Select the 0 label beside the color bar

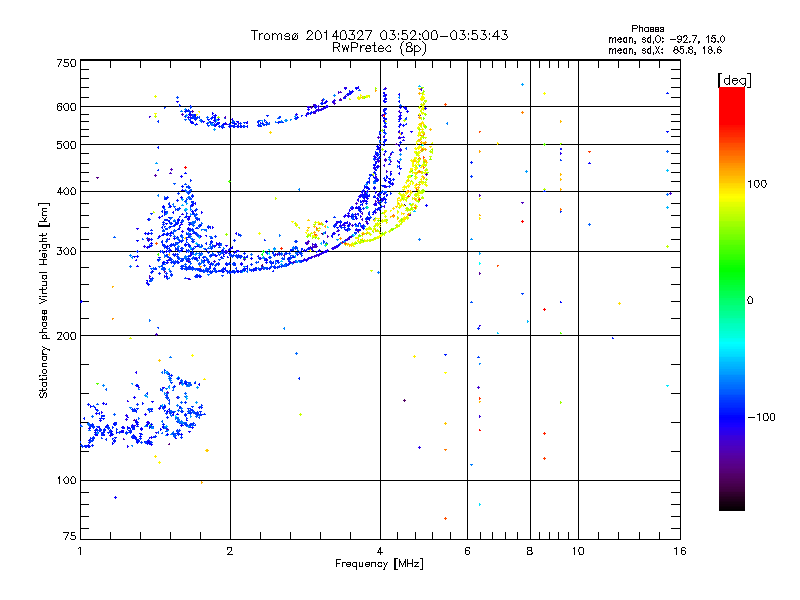(750, 301)
